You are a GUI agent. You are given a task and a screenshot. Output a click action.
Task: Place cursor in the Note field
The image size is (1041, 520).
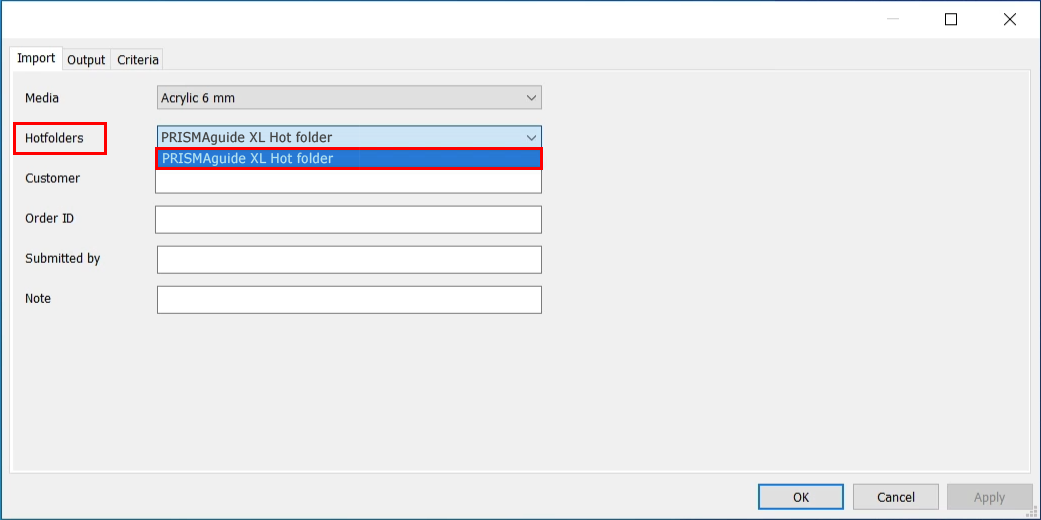[349, 299]
